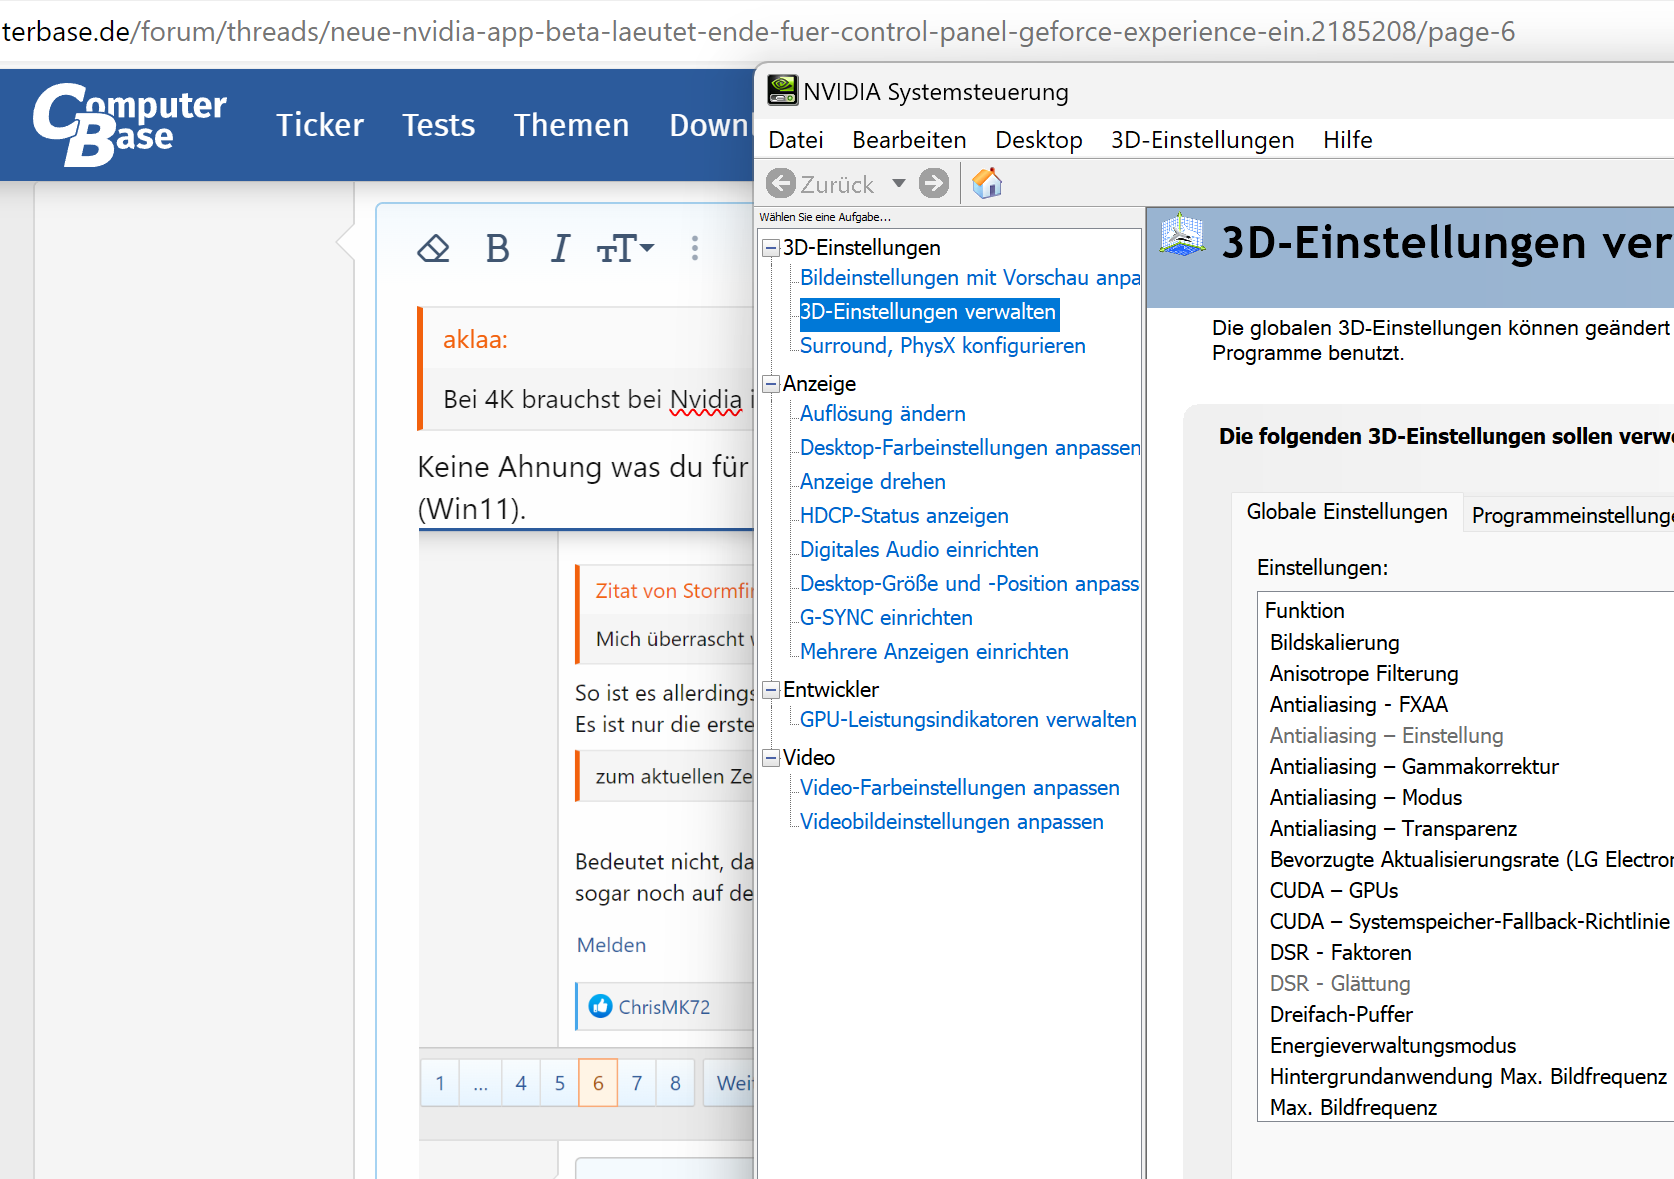
Task: Collapse the 3D-Einstellungen tree node
Action: tap(771, 248)
